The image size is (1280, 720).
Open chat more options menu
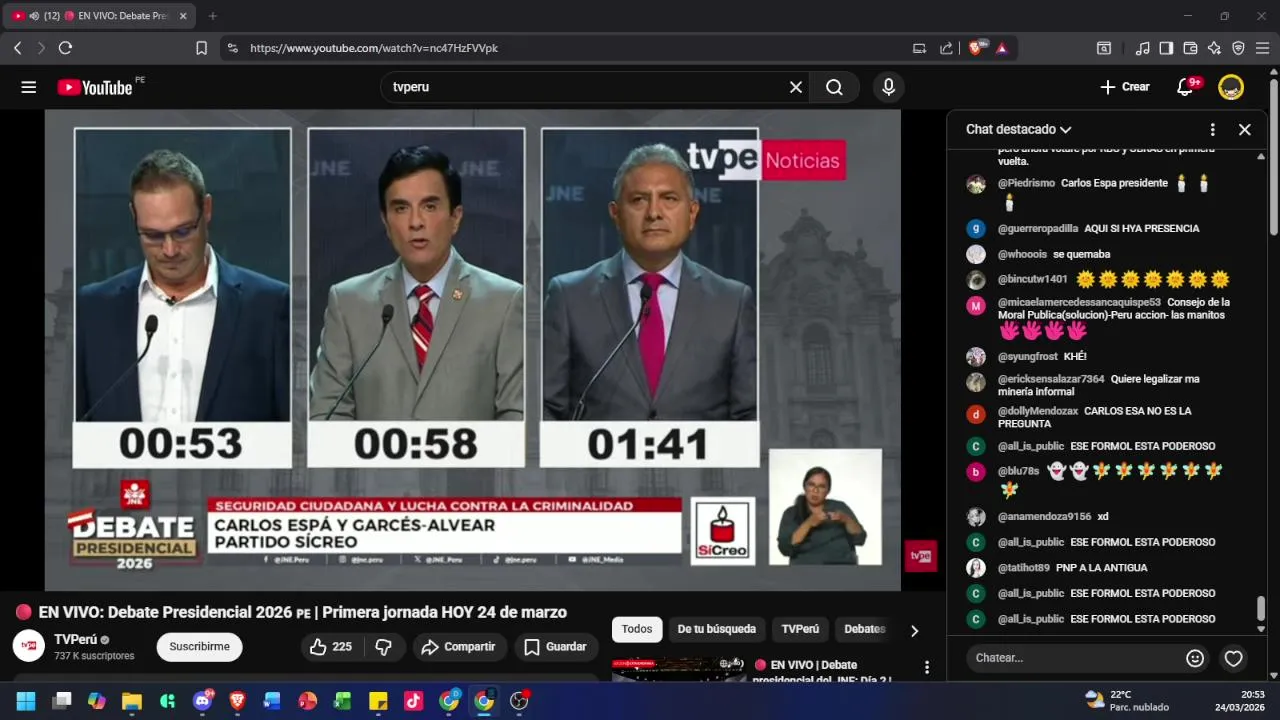tap(1212, 129)
